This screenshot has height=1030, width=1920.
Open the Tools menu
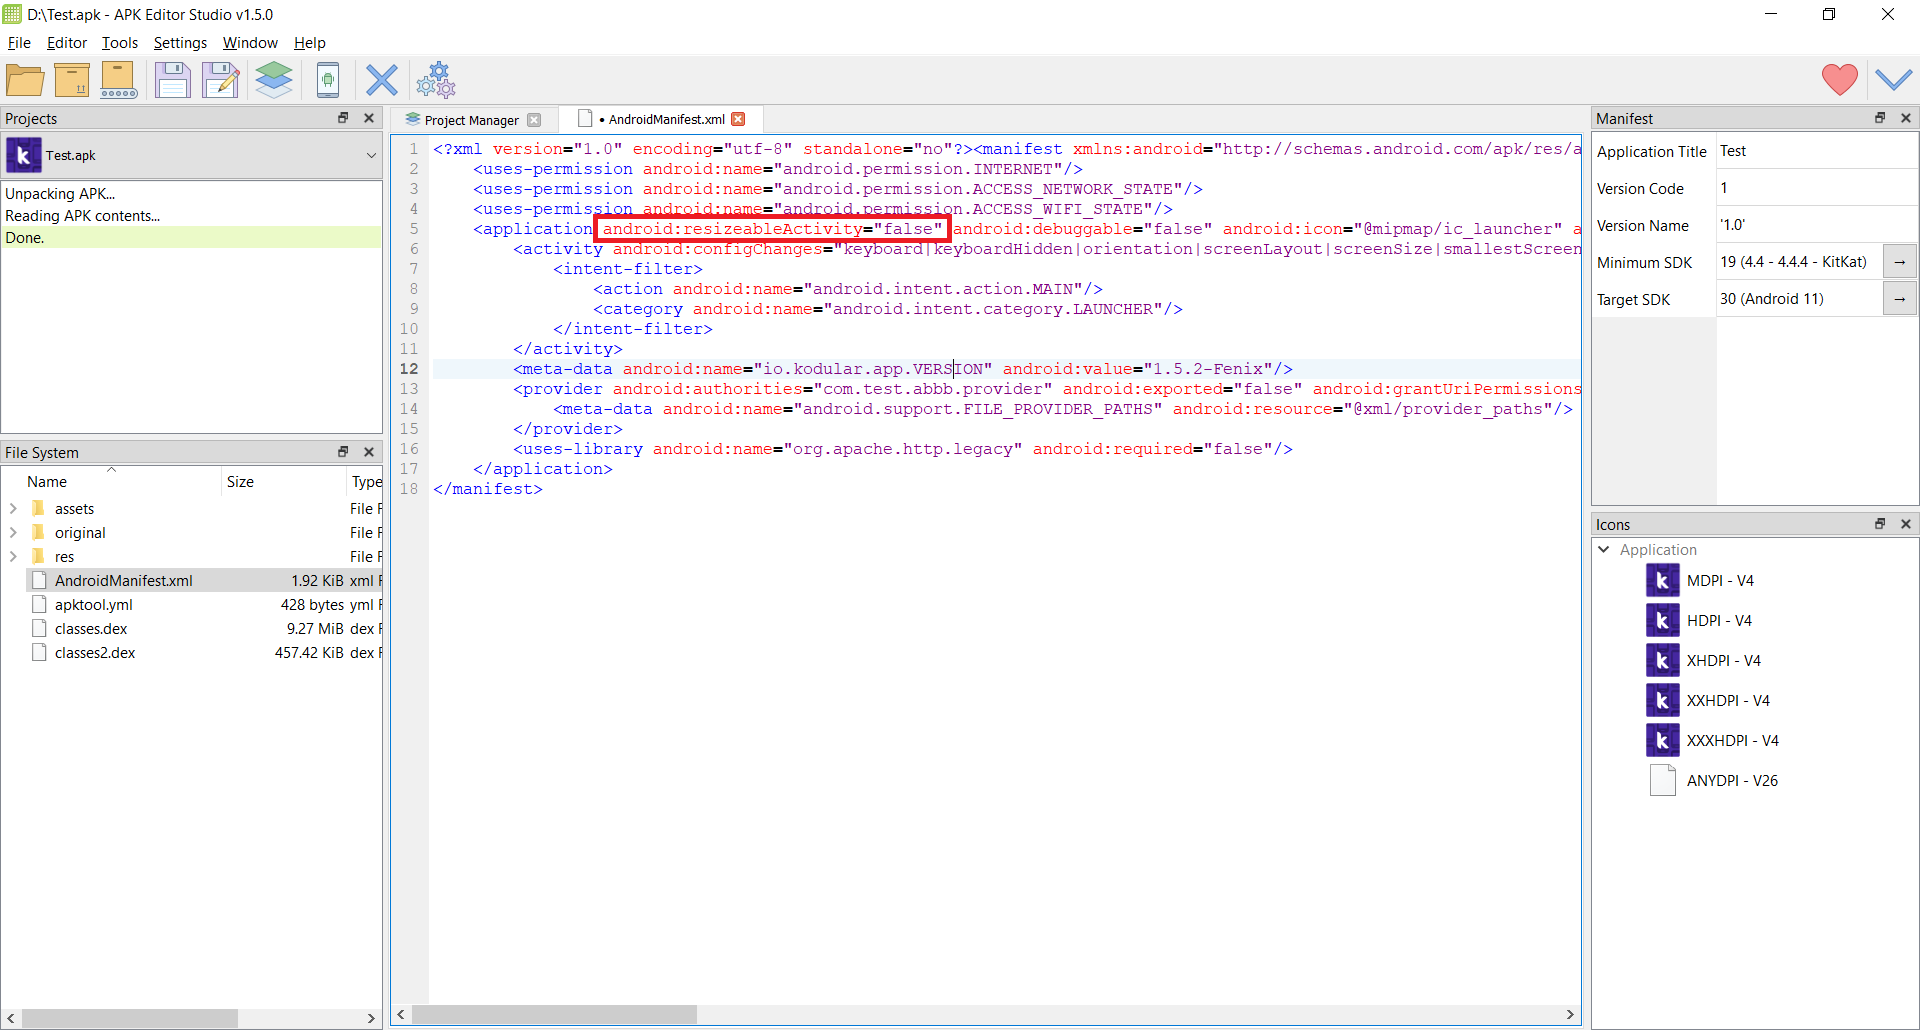[120, 43]
